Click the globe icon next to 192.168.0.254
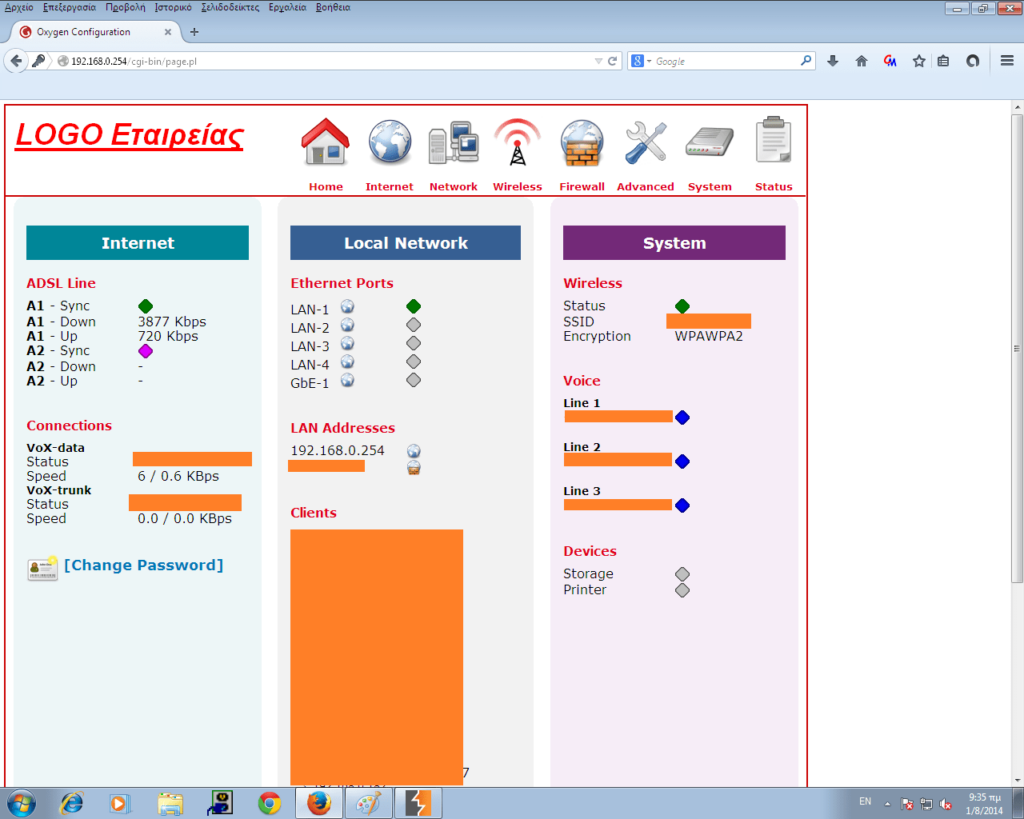The image size is (1024, 819). tap(413, 451)
